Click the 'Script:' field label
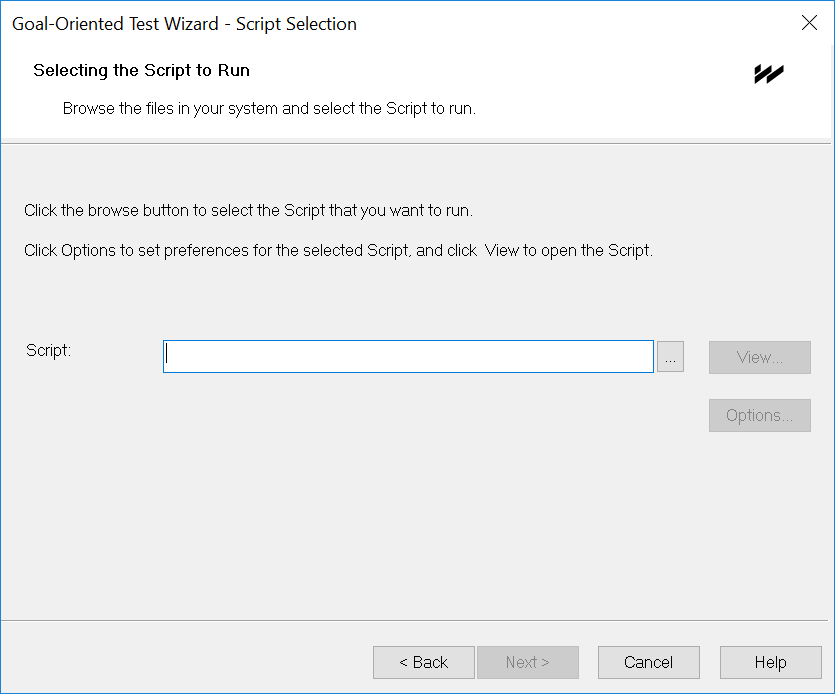 coord(48,350)
